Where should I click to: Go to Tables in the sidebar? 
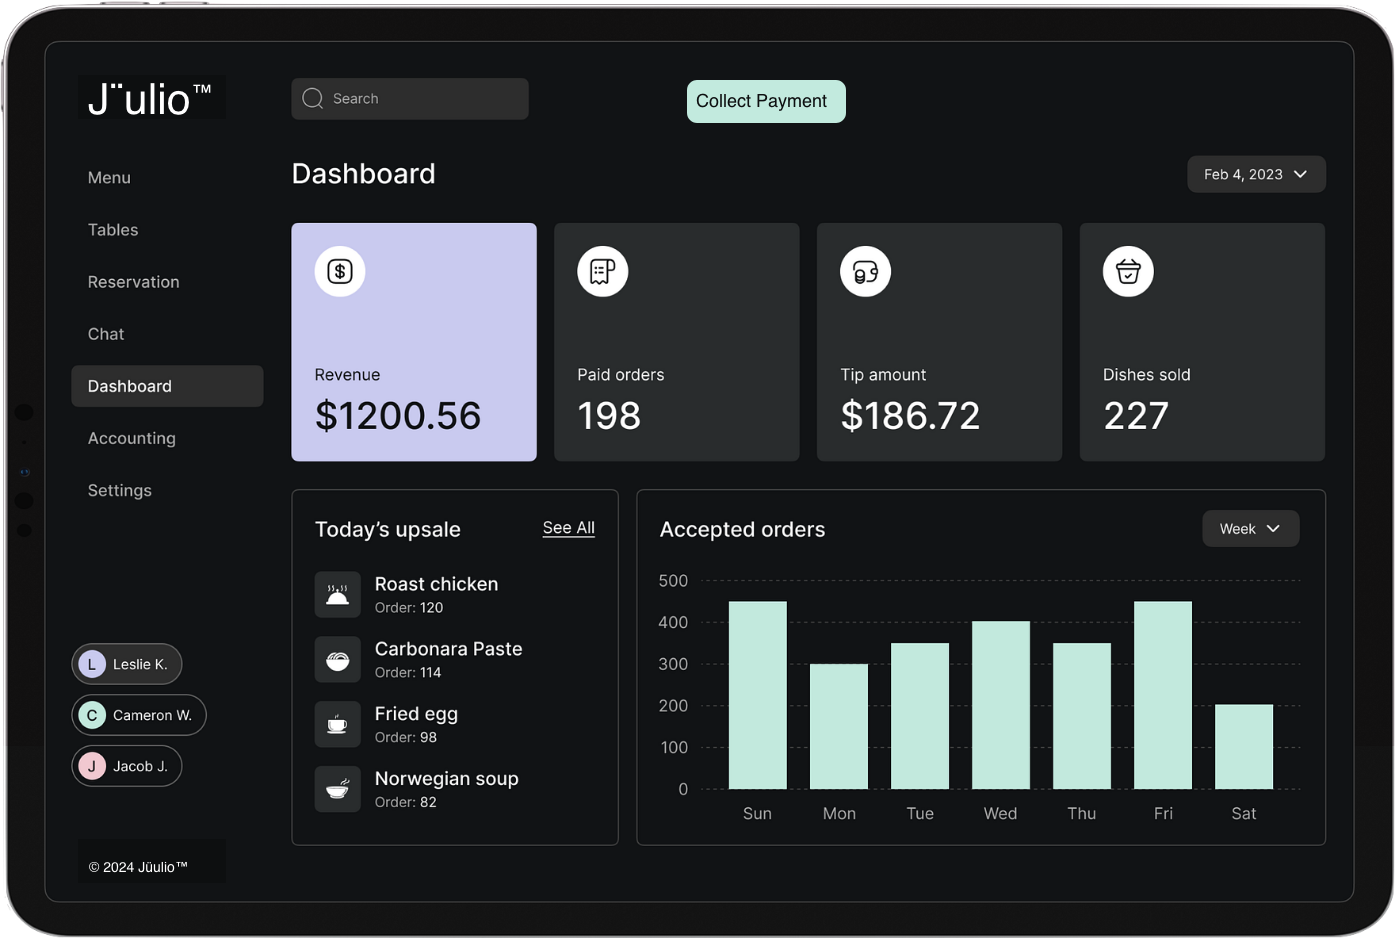pyautogui.click(x=113, y=230)
